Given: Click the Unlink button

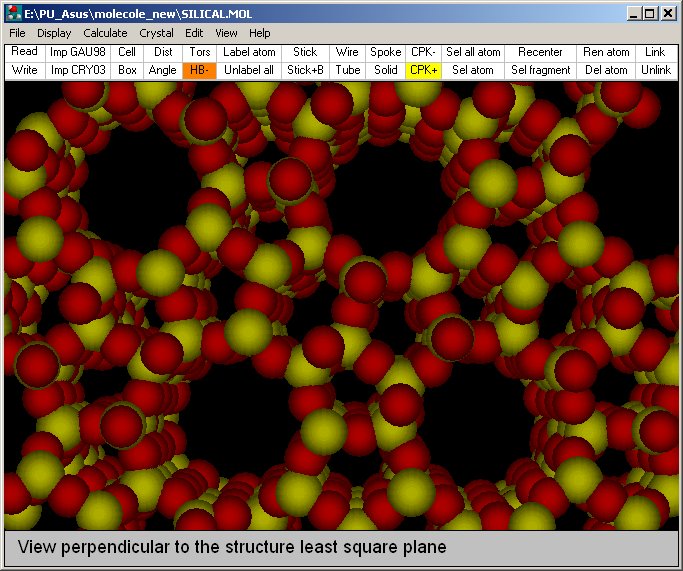Looking at the screenshot, I should click(x=656, y=70).
